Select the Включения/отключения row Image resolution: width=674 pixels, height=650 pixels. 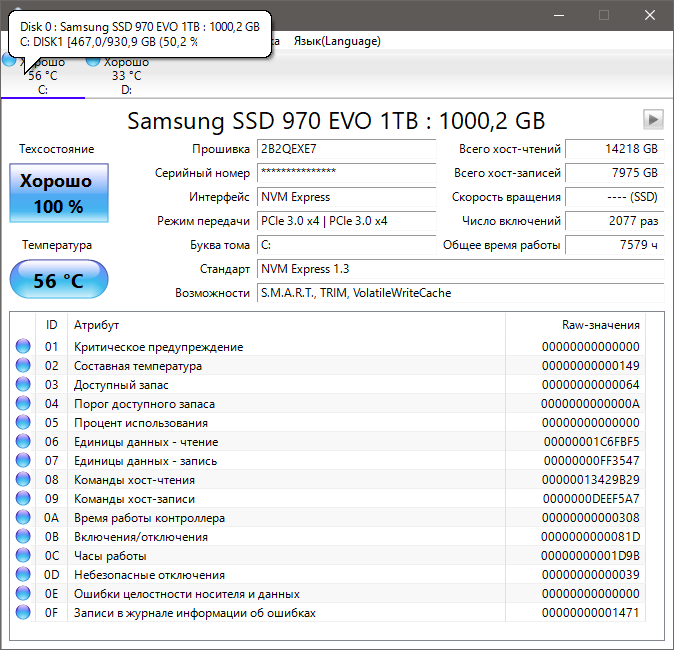pyautogui.click(x=328, y=537)
